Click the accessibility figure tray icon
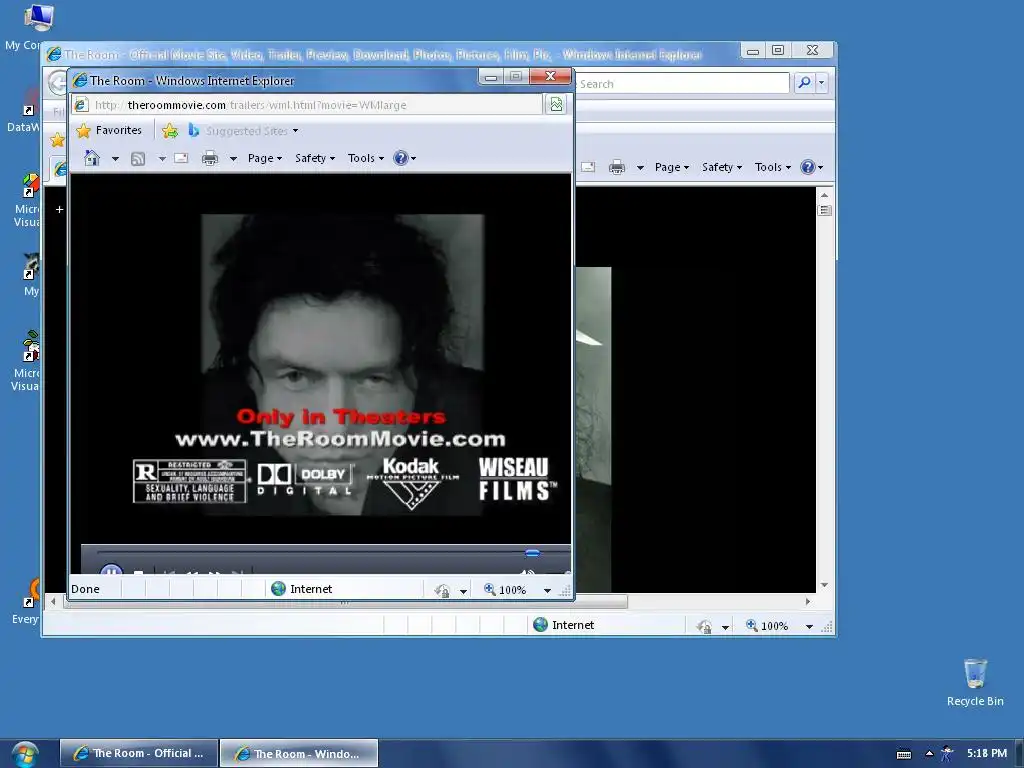1024x768 pixels. coord(947,754)
